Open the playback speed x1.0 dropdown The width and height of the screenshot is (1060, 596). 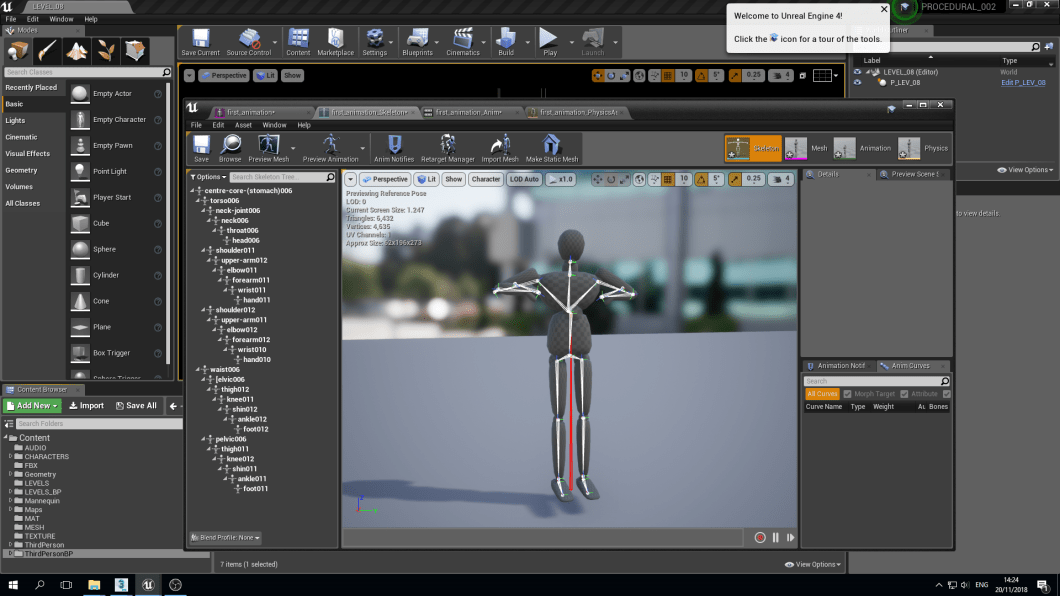point(560,179)
